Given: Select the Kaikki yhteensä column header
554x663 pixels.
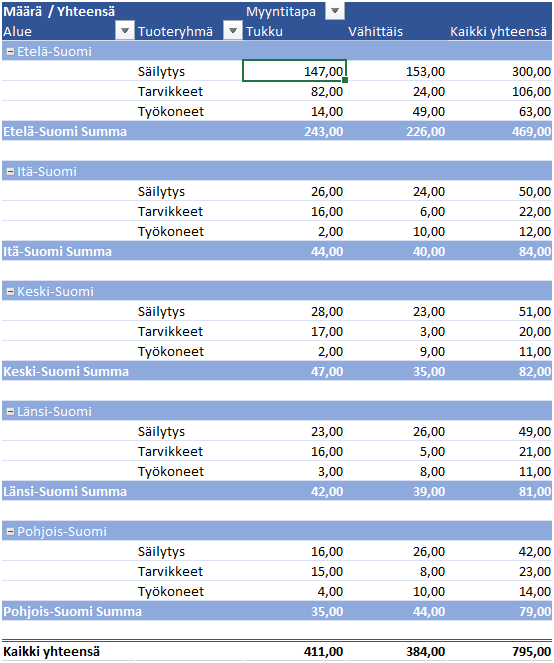Looking at the screenshot, I should (x=498, y=31).
